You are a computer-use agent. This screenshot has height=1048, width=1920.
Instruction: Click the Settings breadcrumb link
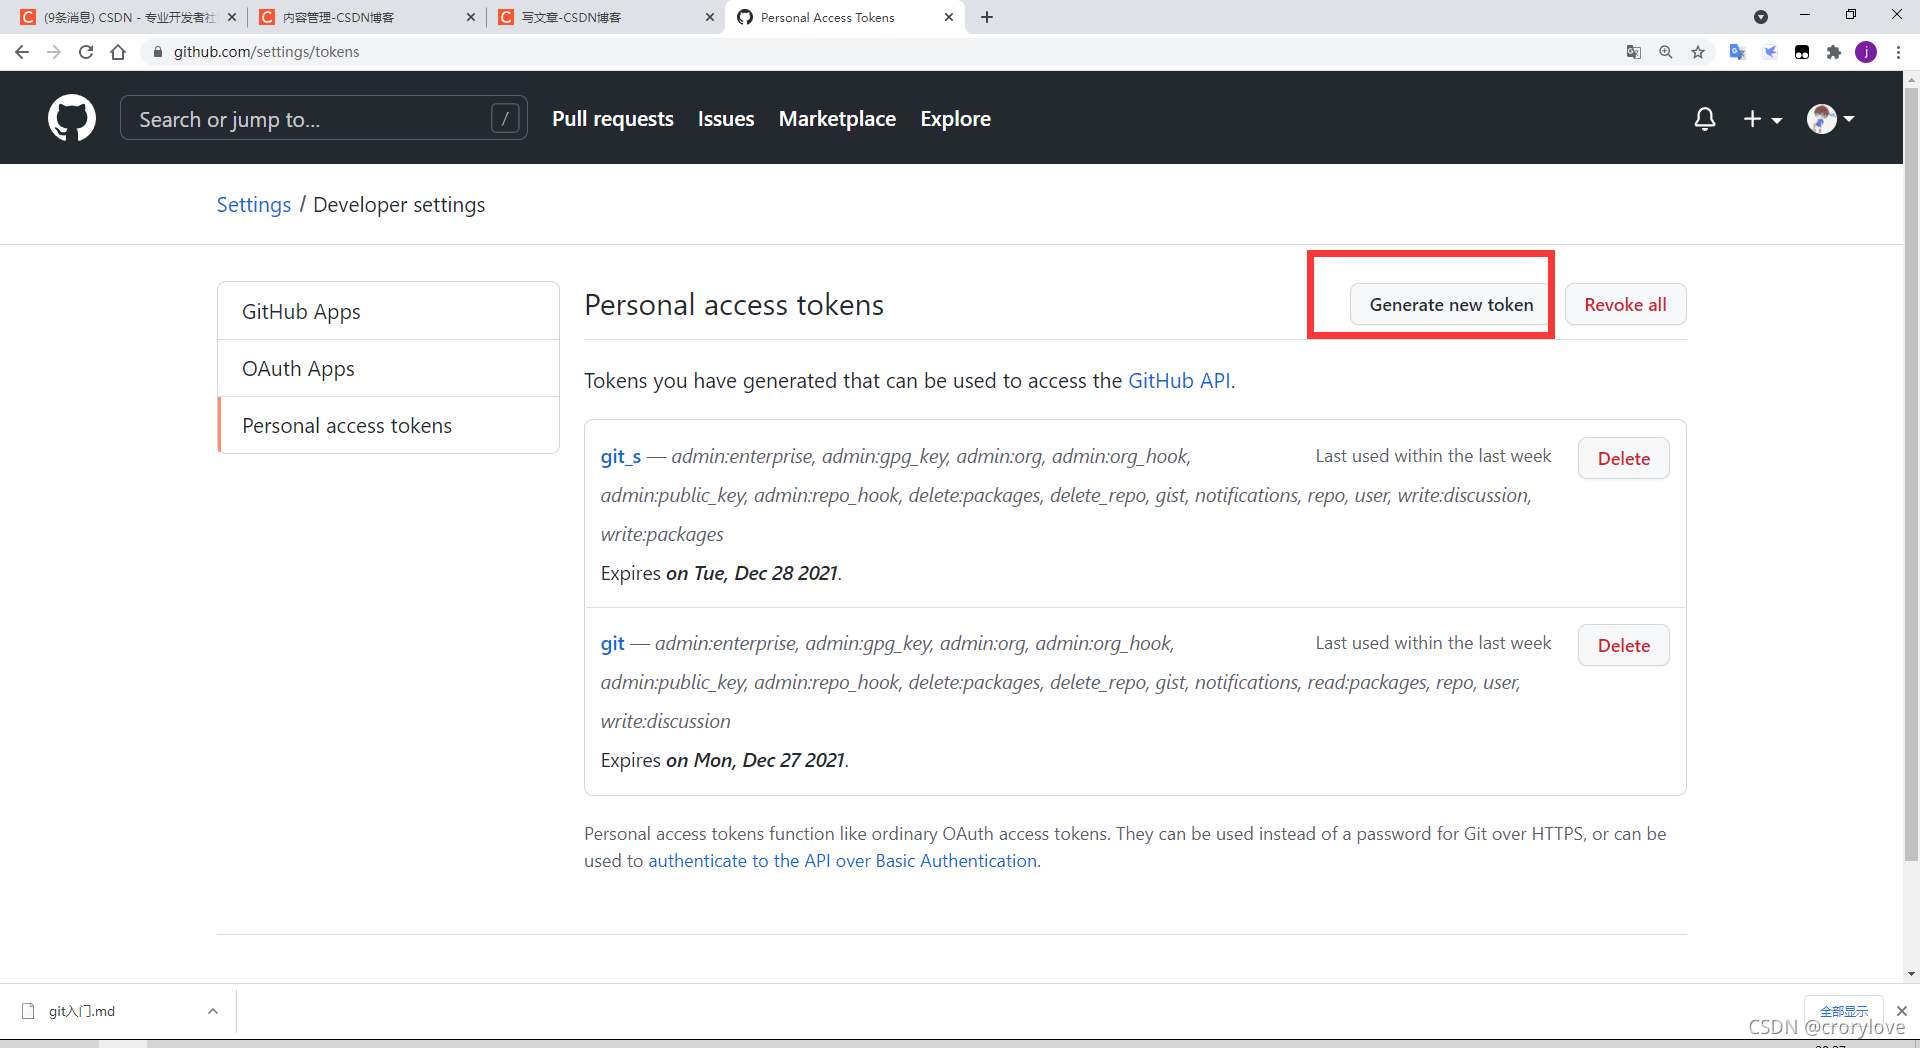point(254,205)
